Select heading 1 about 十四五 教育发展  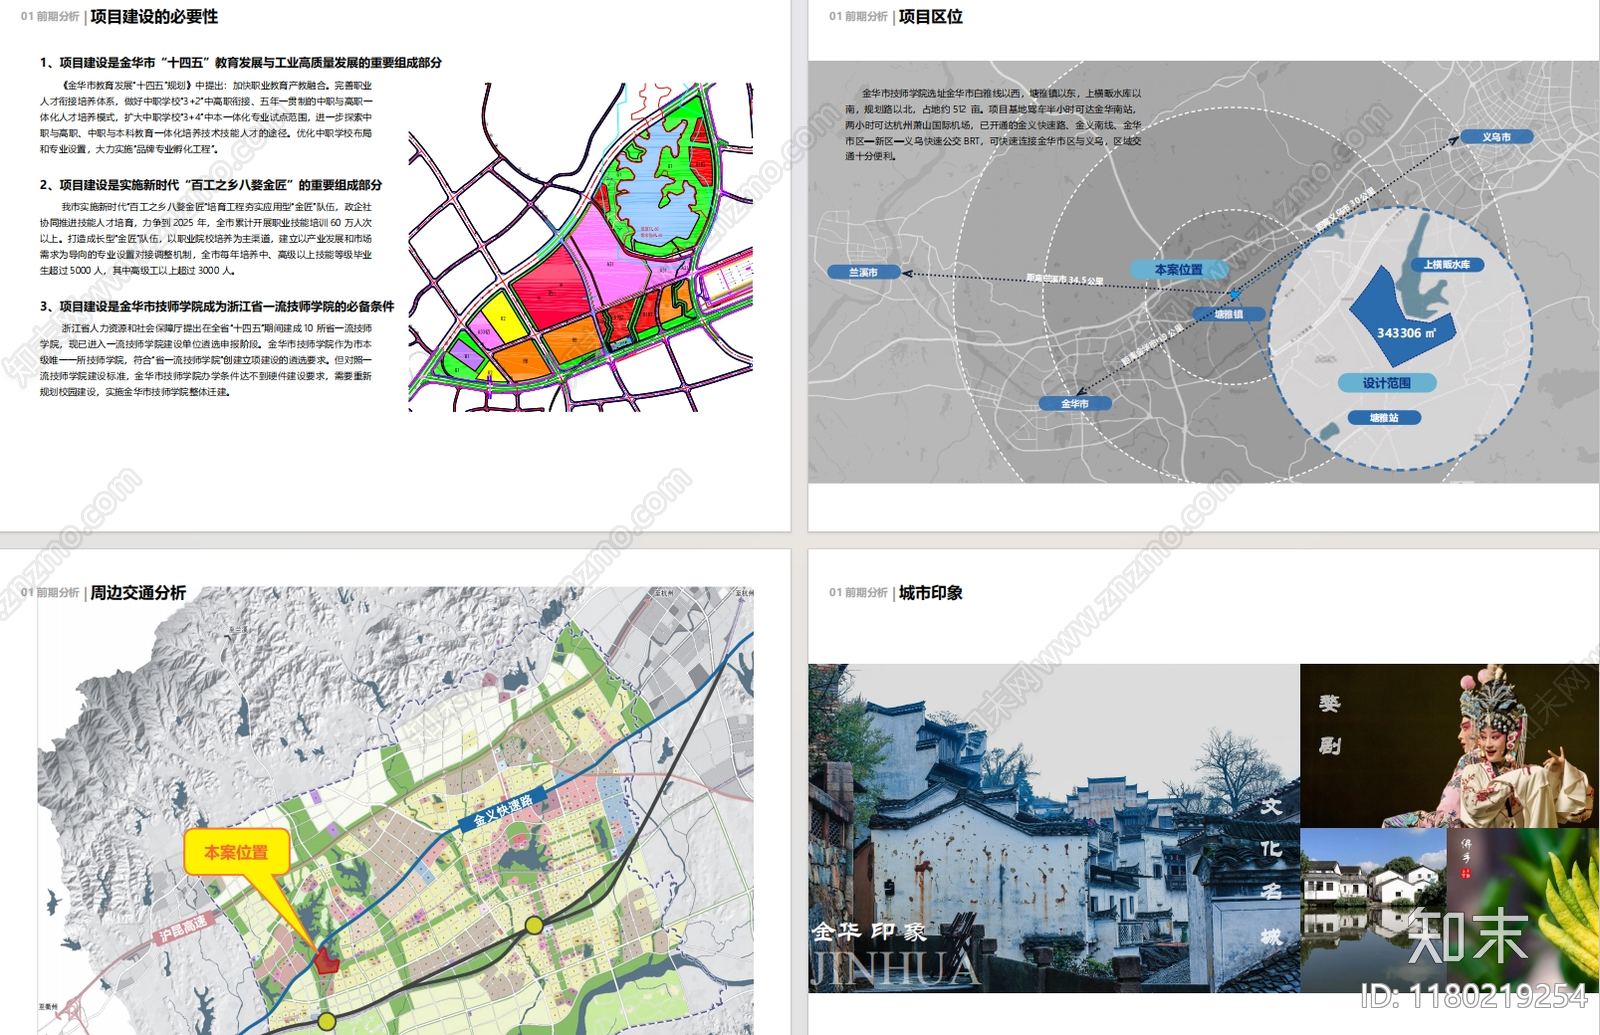[x=241, y=62]
